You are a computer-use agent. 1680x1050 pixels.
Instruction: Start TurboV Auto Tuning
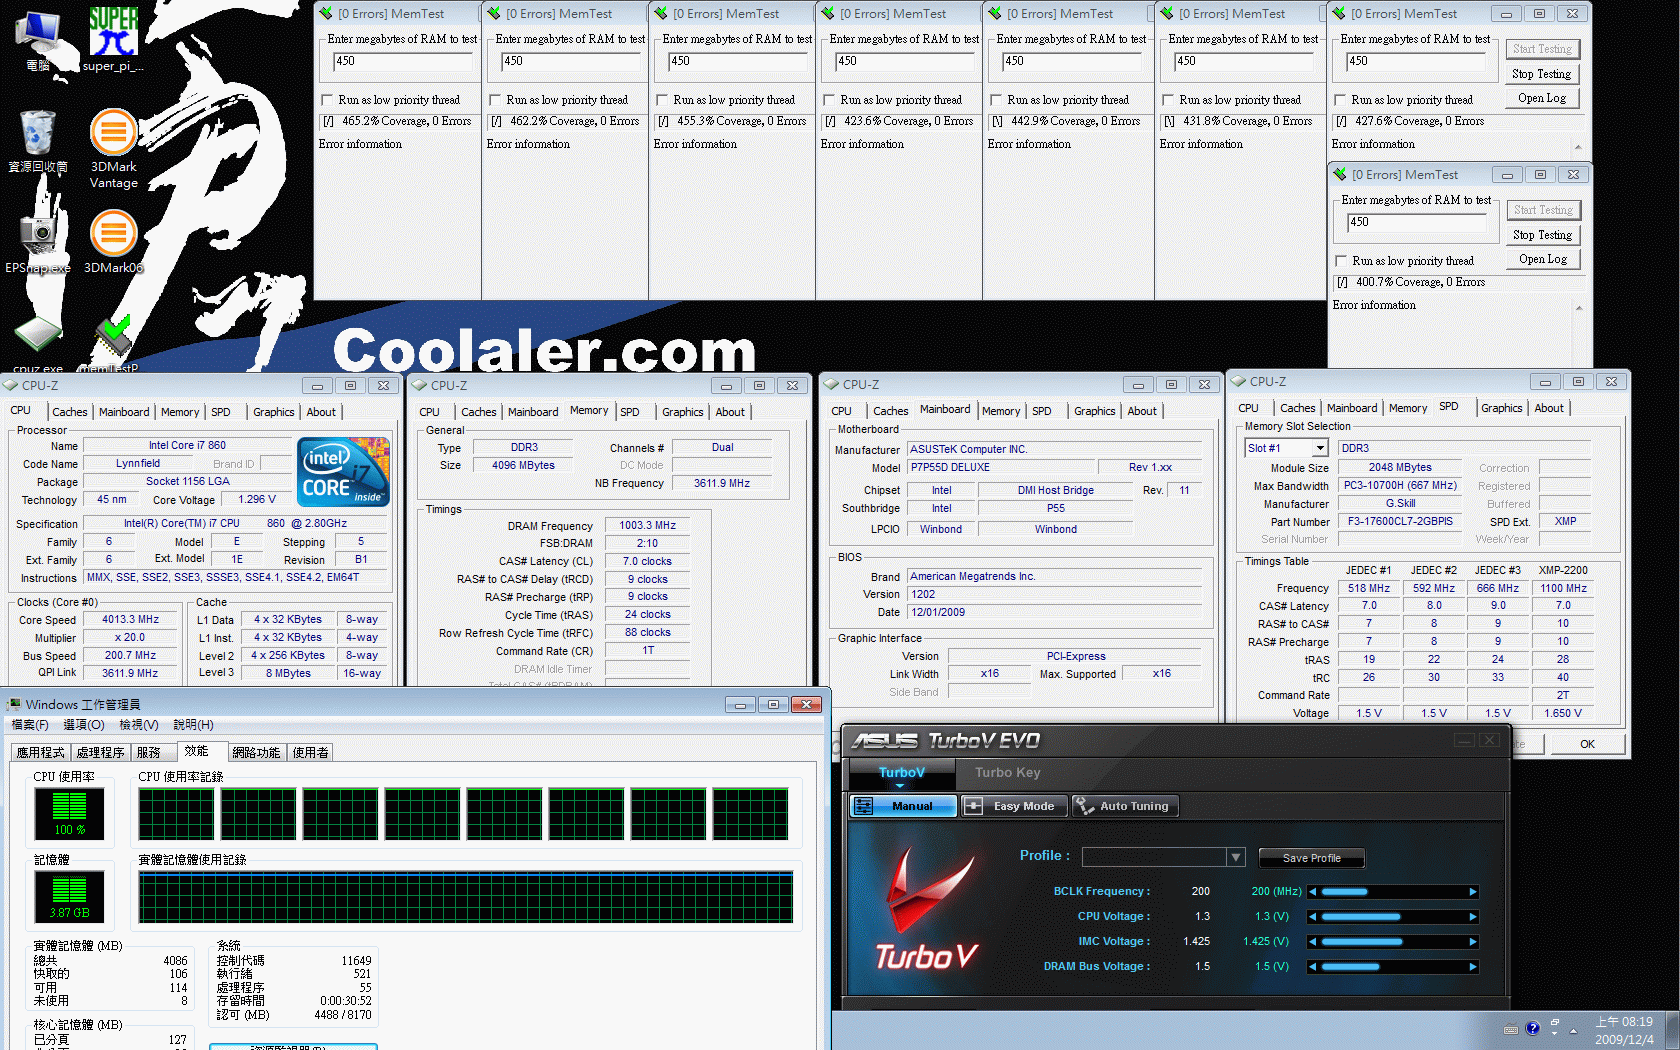click(x=1125, y=806)
